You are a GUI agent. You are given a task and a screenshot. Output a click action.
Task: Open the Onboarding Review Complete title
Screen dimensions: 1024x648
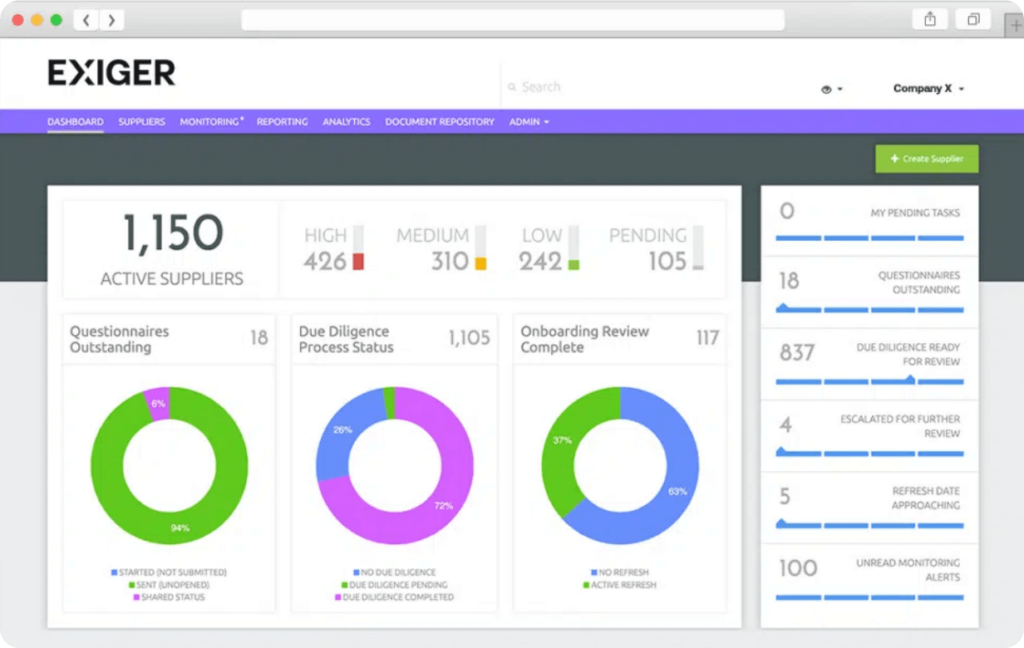584,339
